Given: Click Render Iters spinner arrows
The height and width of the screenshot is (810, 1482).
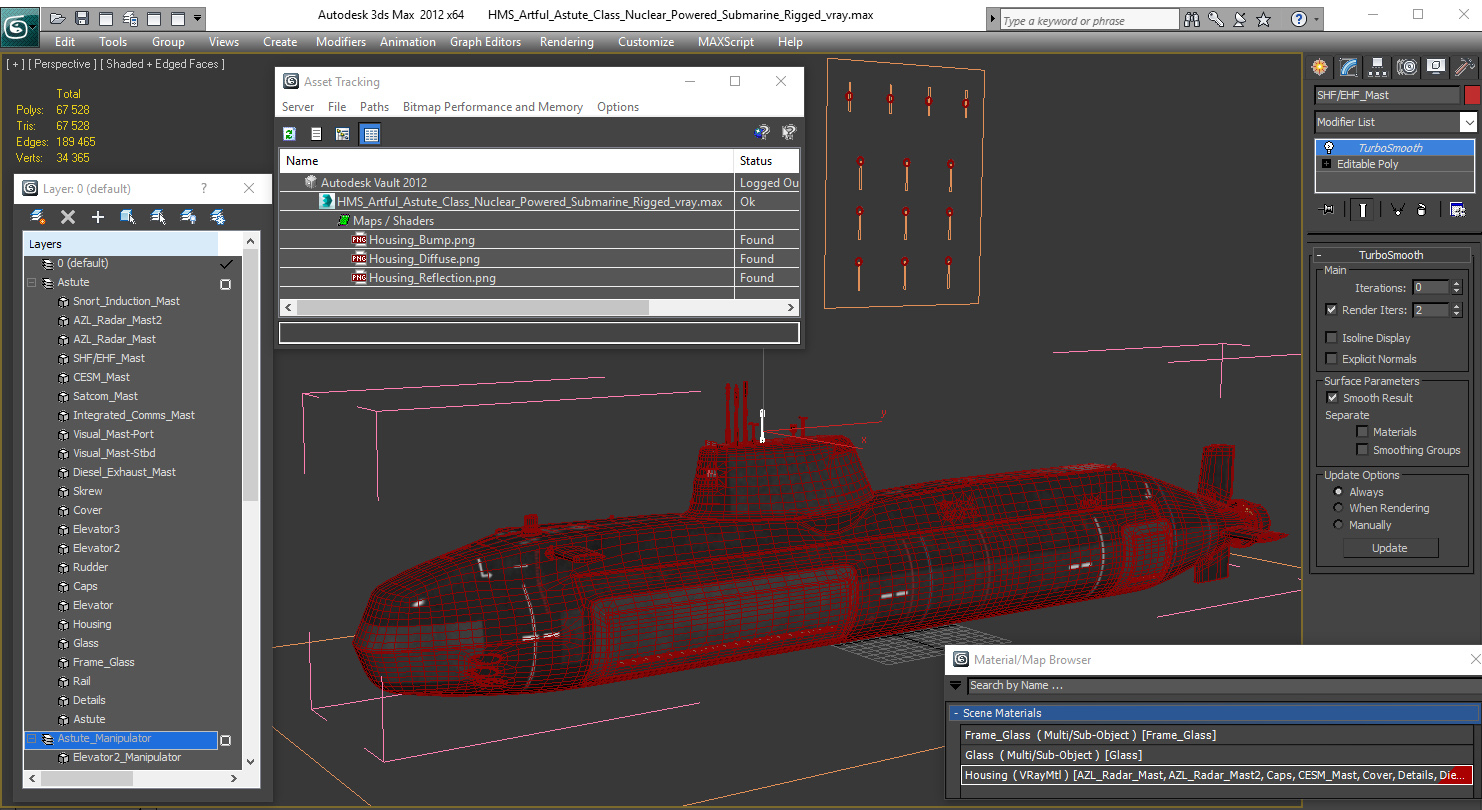Looking at the screenshot, I should [1456, 310].
